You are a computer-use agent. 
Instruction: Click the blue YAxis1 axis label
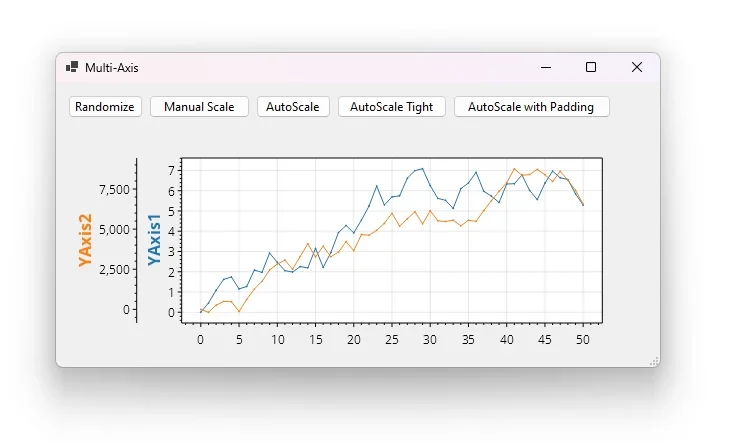154,240
